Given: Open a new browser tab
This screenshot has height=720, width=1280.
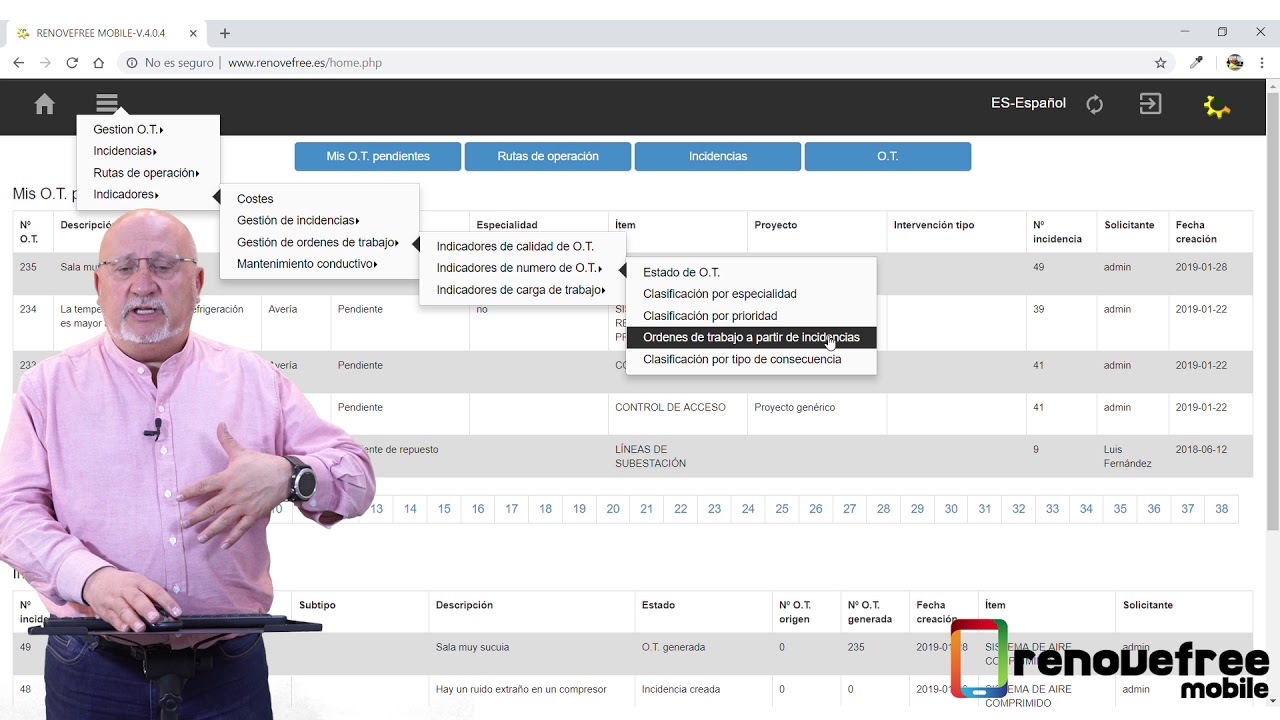Looking at the screenshot, I should point(225,33).
